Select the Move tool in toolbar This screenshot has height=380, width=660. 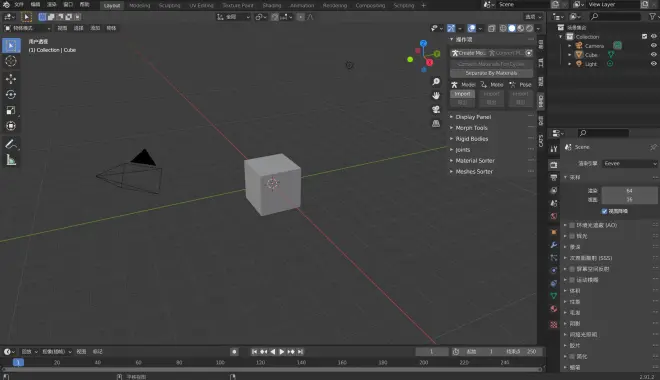coord(11,79)
